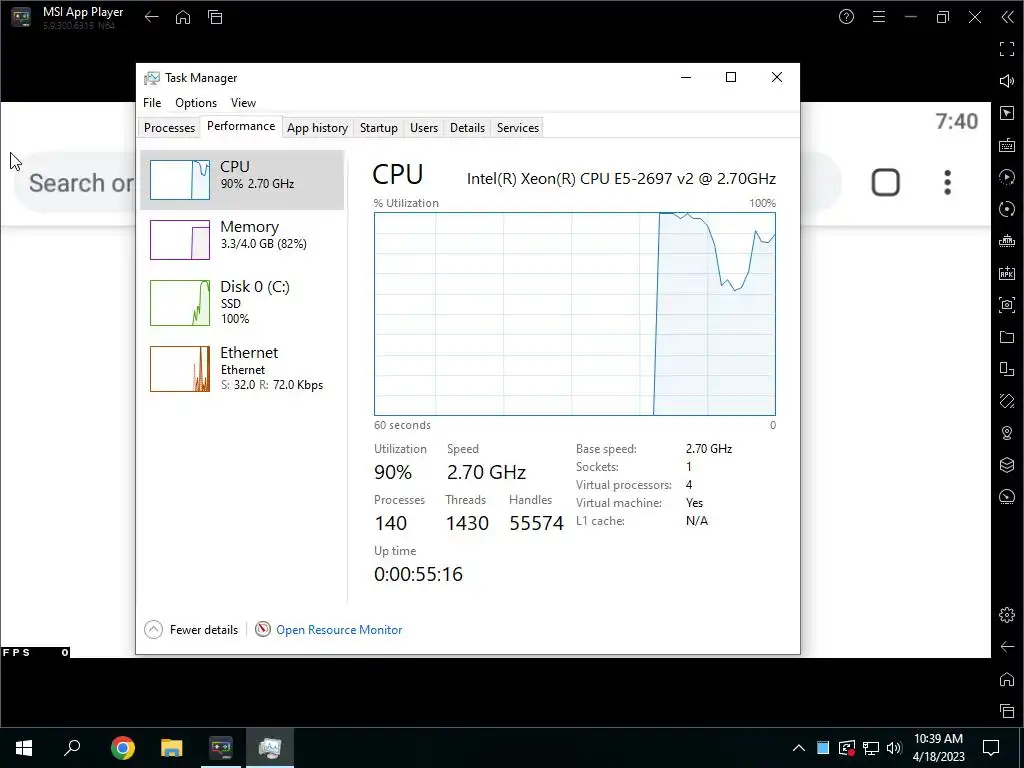Select the Ethernet performance entry
Image resolution: width=1024 pixels, height=768 pixels.
click(242, 369)
